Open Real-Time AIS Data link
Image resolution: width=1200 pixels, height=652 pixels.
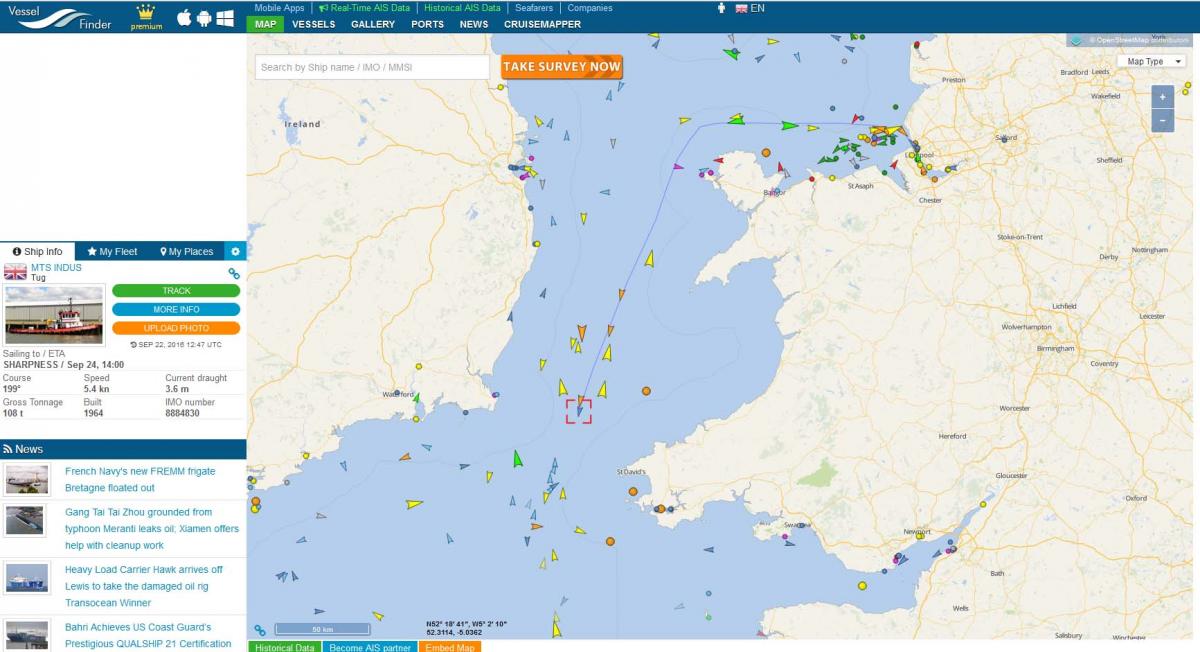[364, 8]
